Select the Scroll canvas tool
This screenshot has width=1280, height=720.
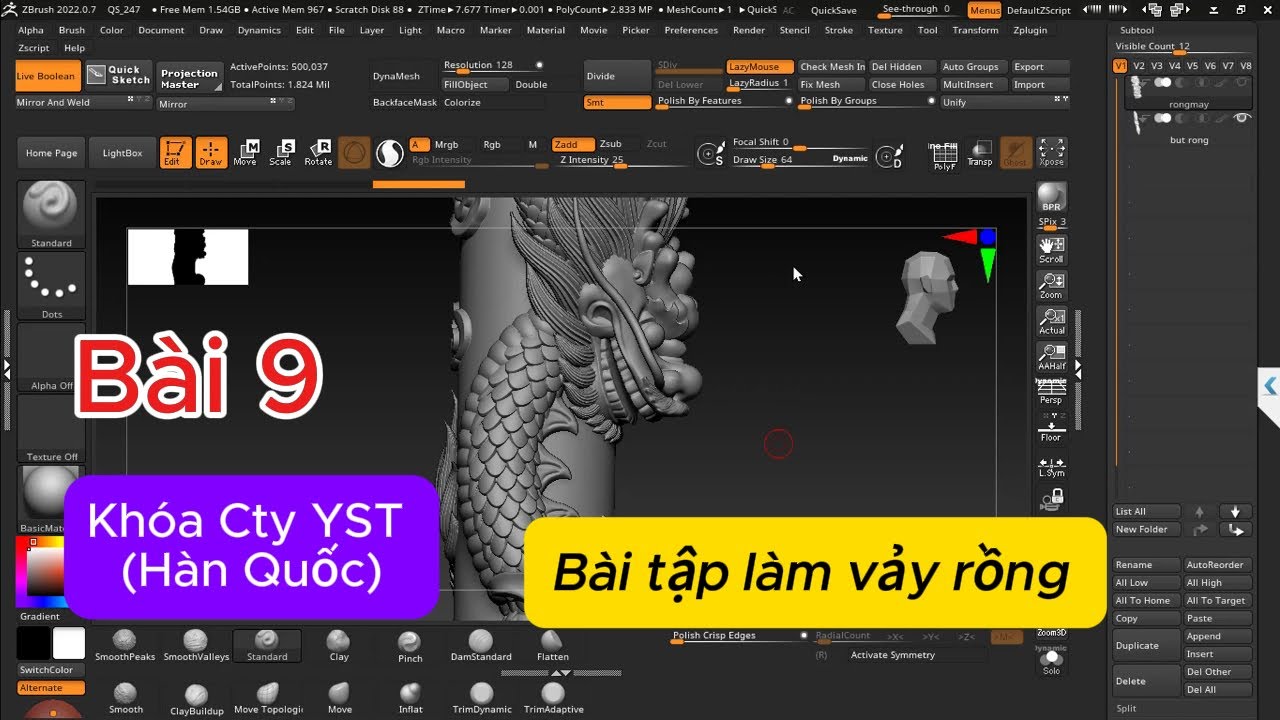click(1051, 250)
